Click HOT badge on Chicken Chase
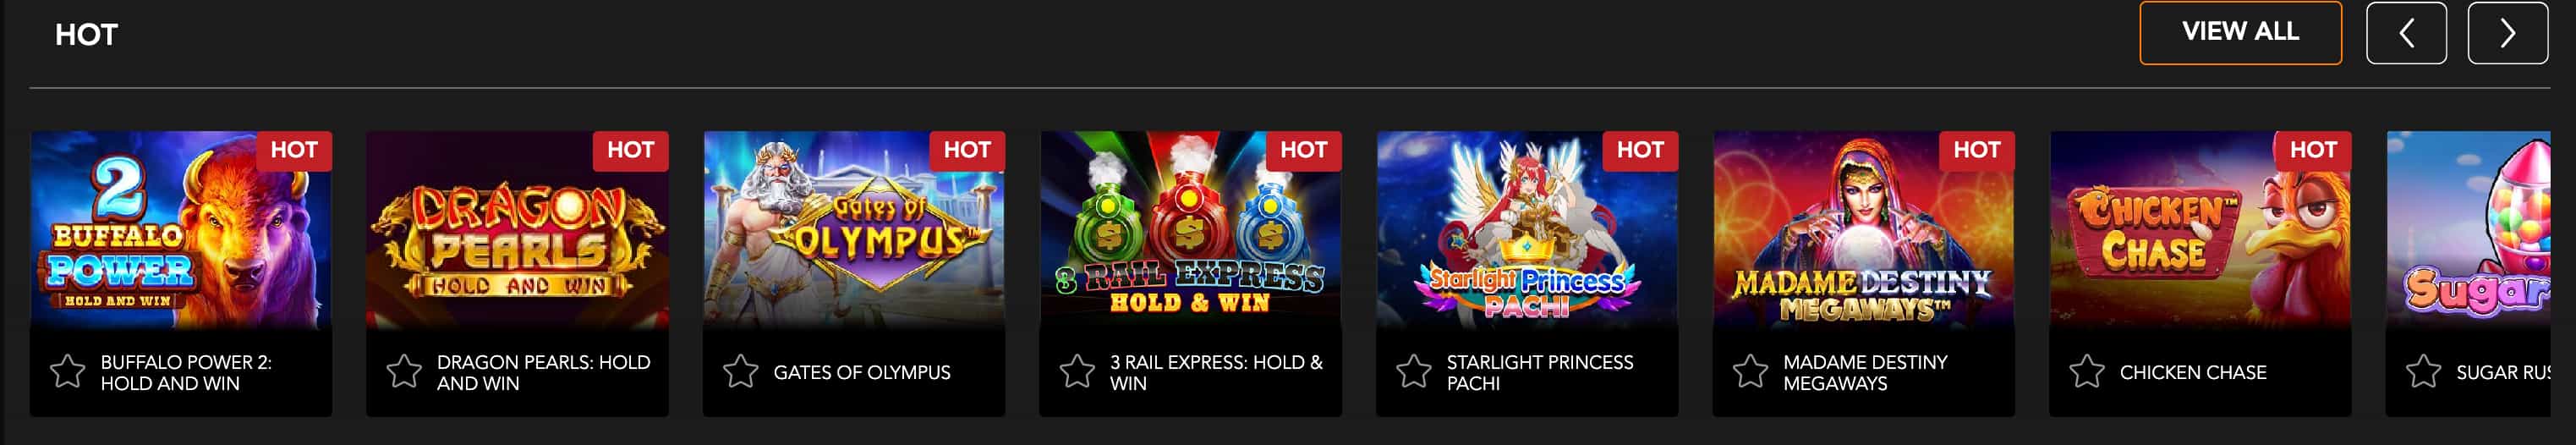The height and width of the screenshot is (445, 2576). tap(2313, 150)
